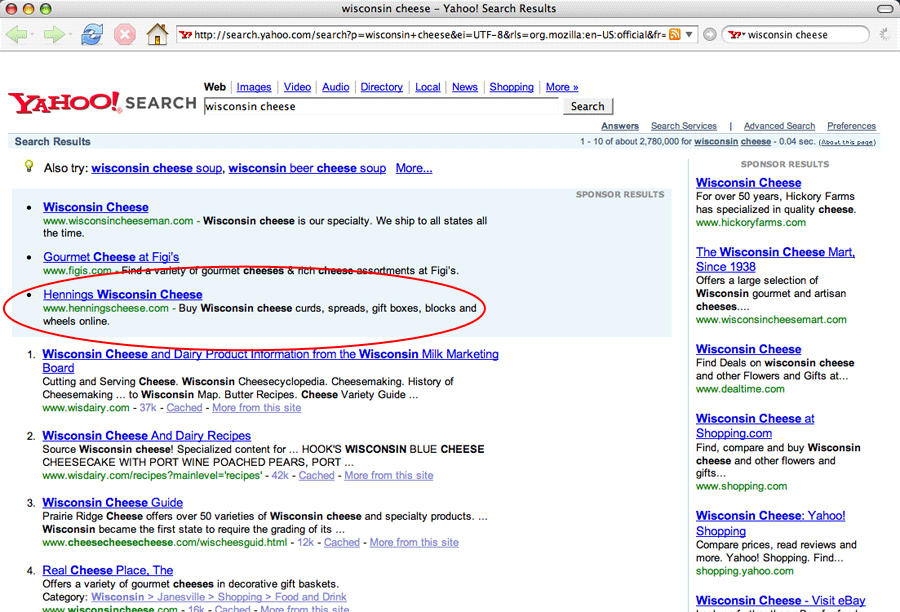This screenshot has width=900, height=612.
Task: Open wisconsincheeseman.com sponsor Wisconsin Cheese link
Action: point(96,207)
